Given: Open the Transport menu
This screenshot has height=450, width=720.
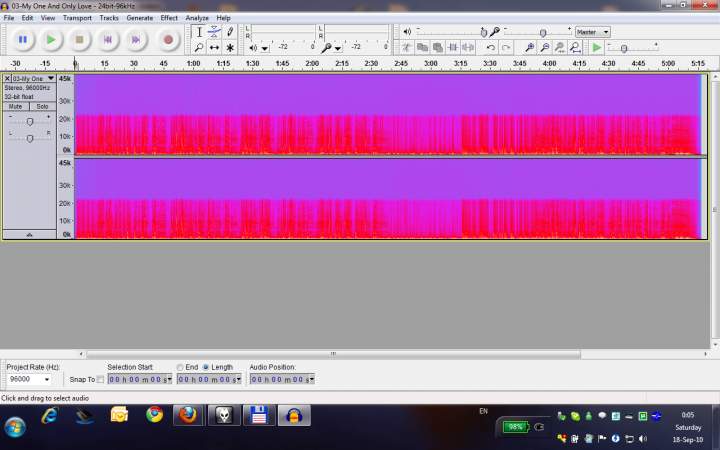Looking at the screenshot, I should click(x=77, y=18).
